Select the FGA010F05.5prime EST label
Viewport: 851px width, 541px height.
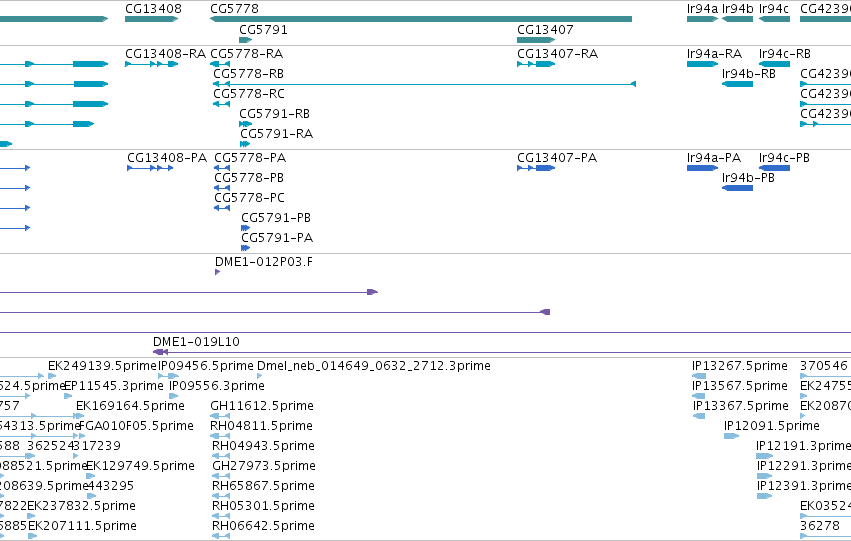pos(136,426)
